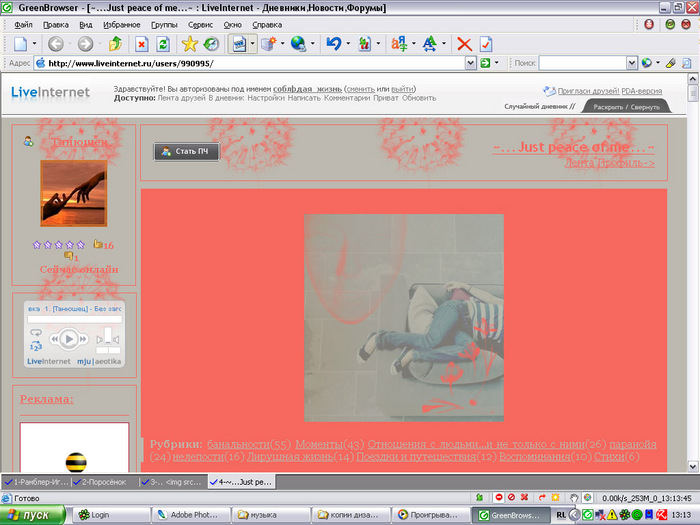
Task: Close current tab with the large red X icon
Action: click(464, 44)
